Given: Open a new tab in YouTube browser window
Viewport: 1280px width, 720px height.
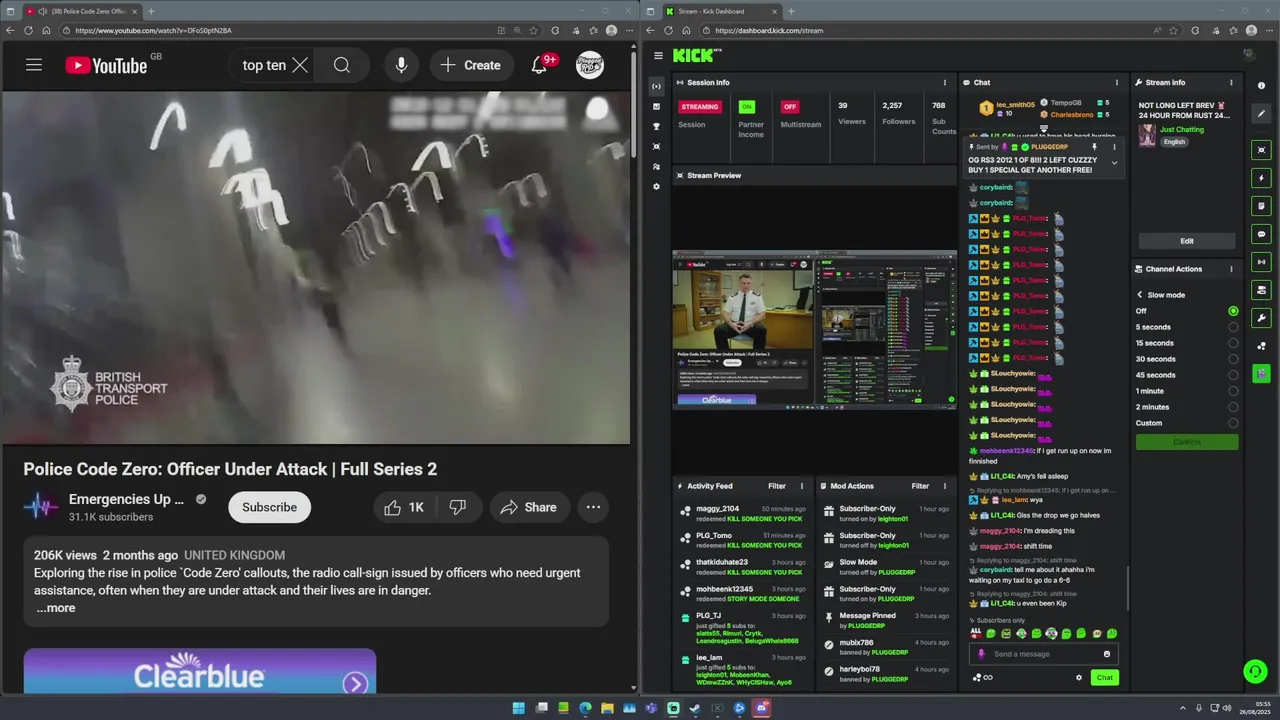Looking at the screenshot, I should 151,11.
